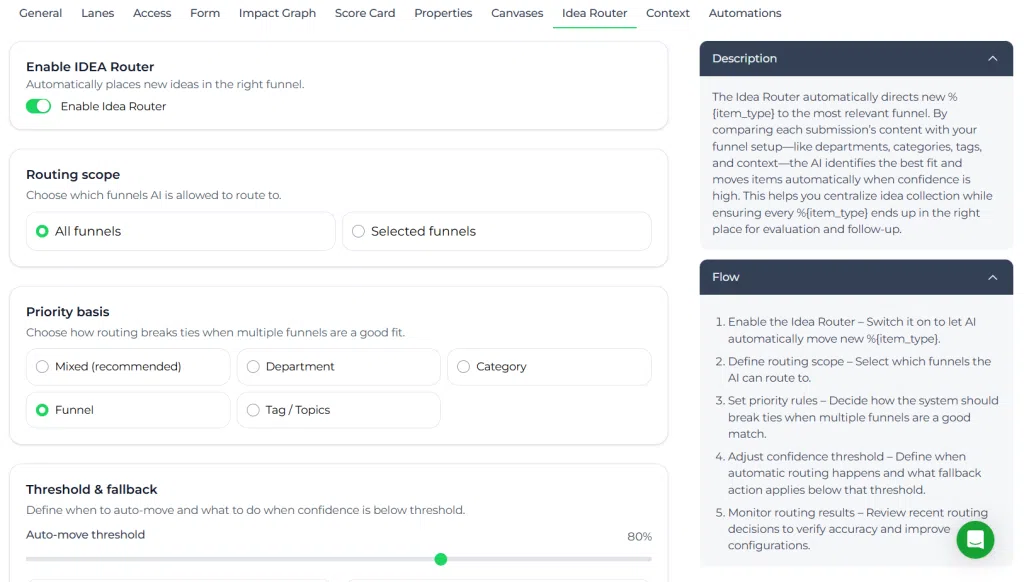
Task: Click the Auto-move threshold label
Action: pyautogui.click(x=86, y=534)
